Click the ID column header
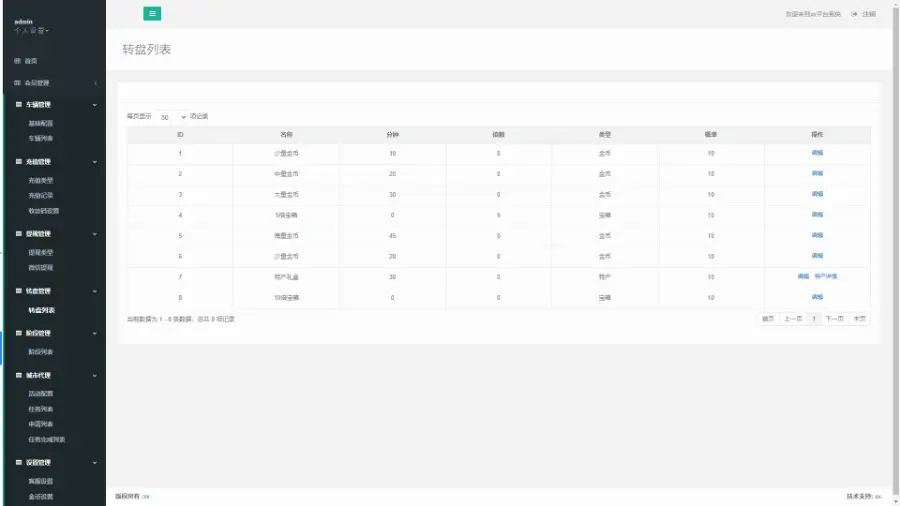Image resolution: width=900 pixels, height=506 pixels. pyautogui.click(x=180, y=134)
